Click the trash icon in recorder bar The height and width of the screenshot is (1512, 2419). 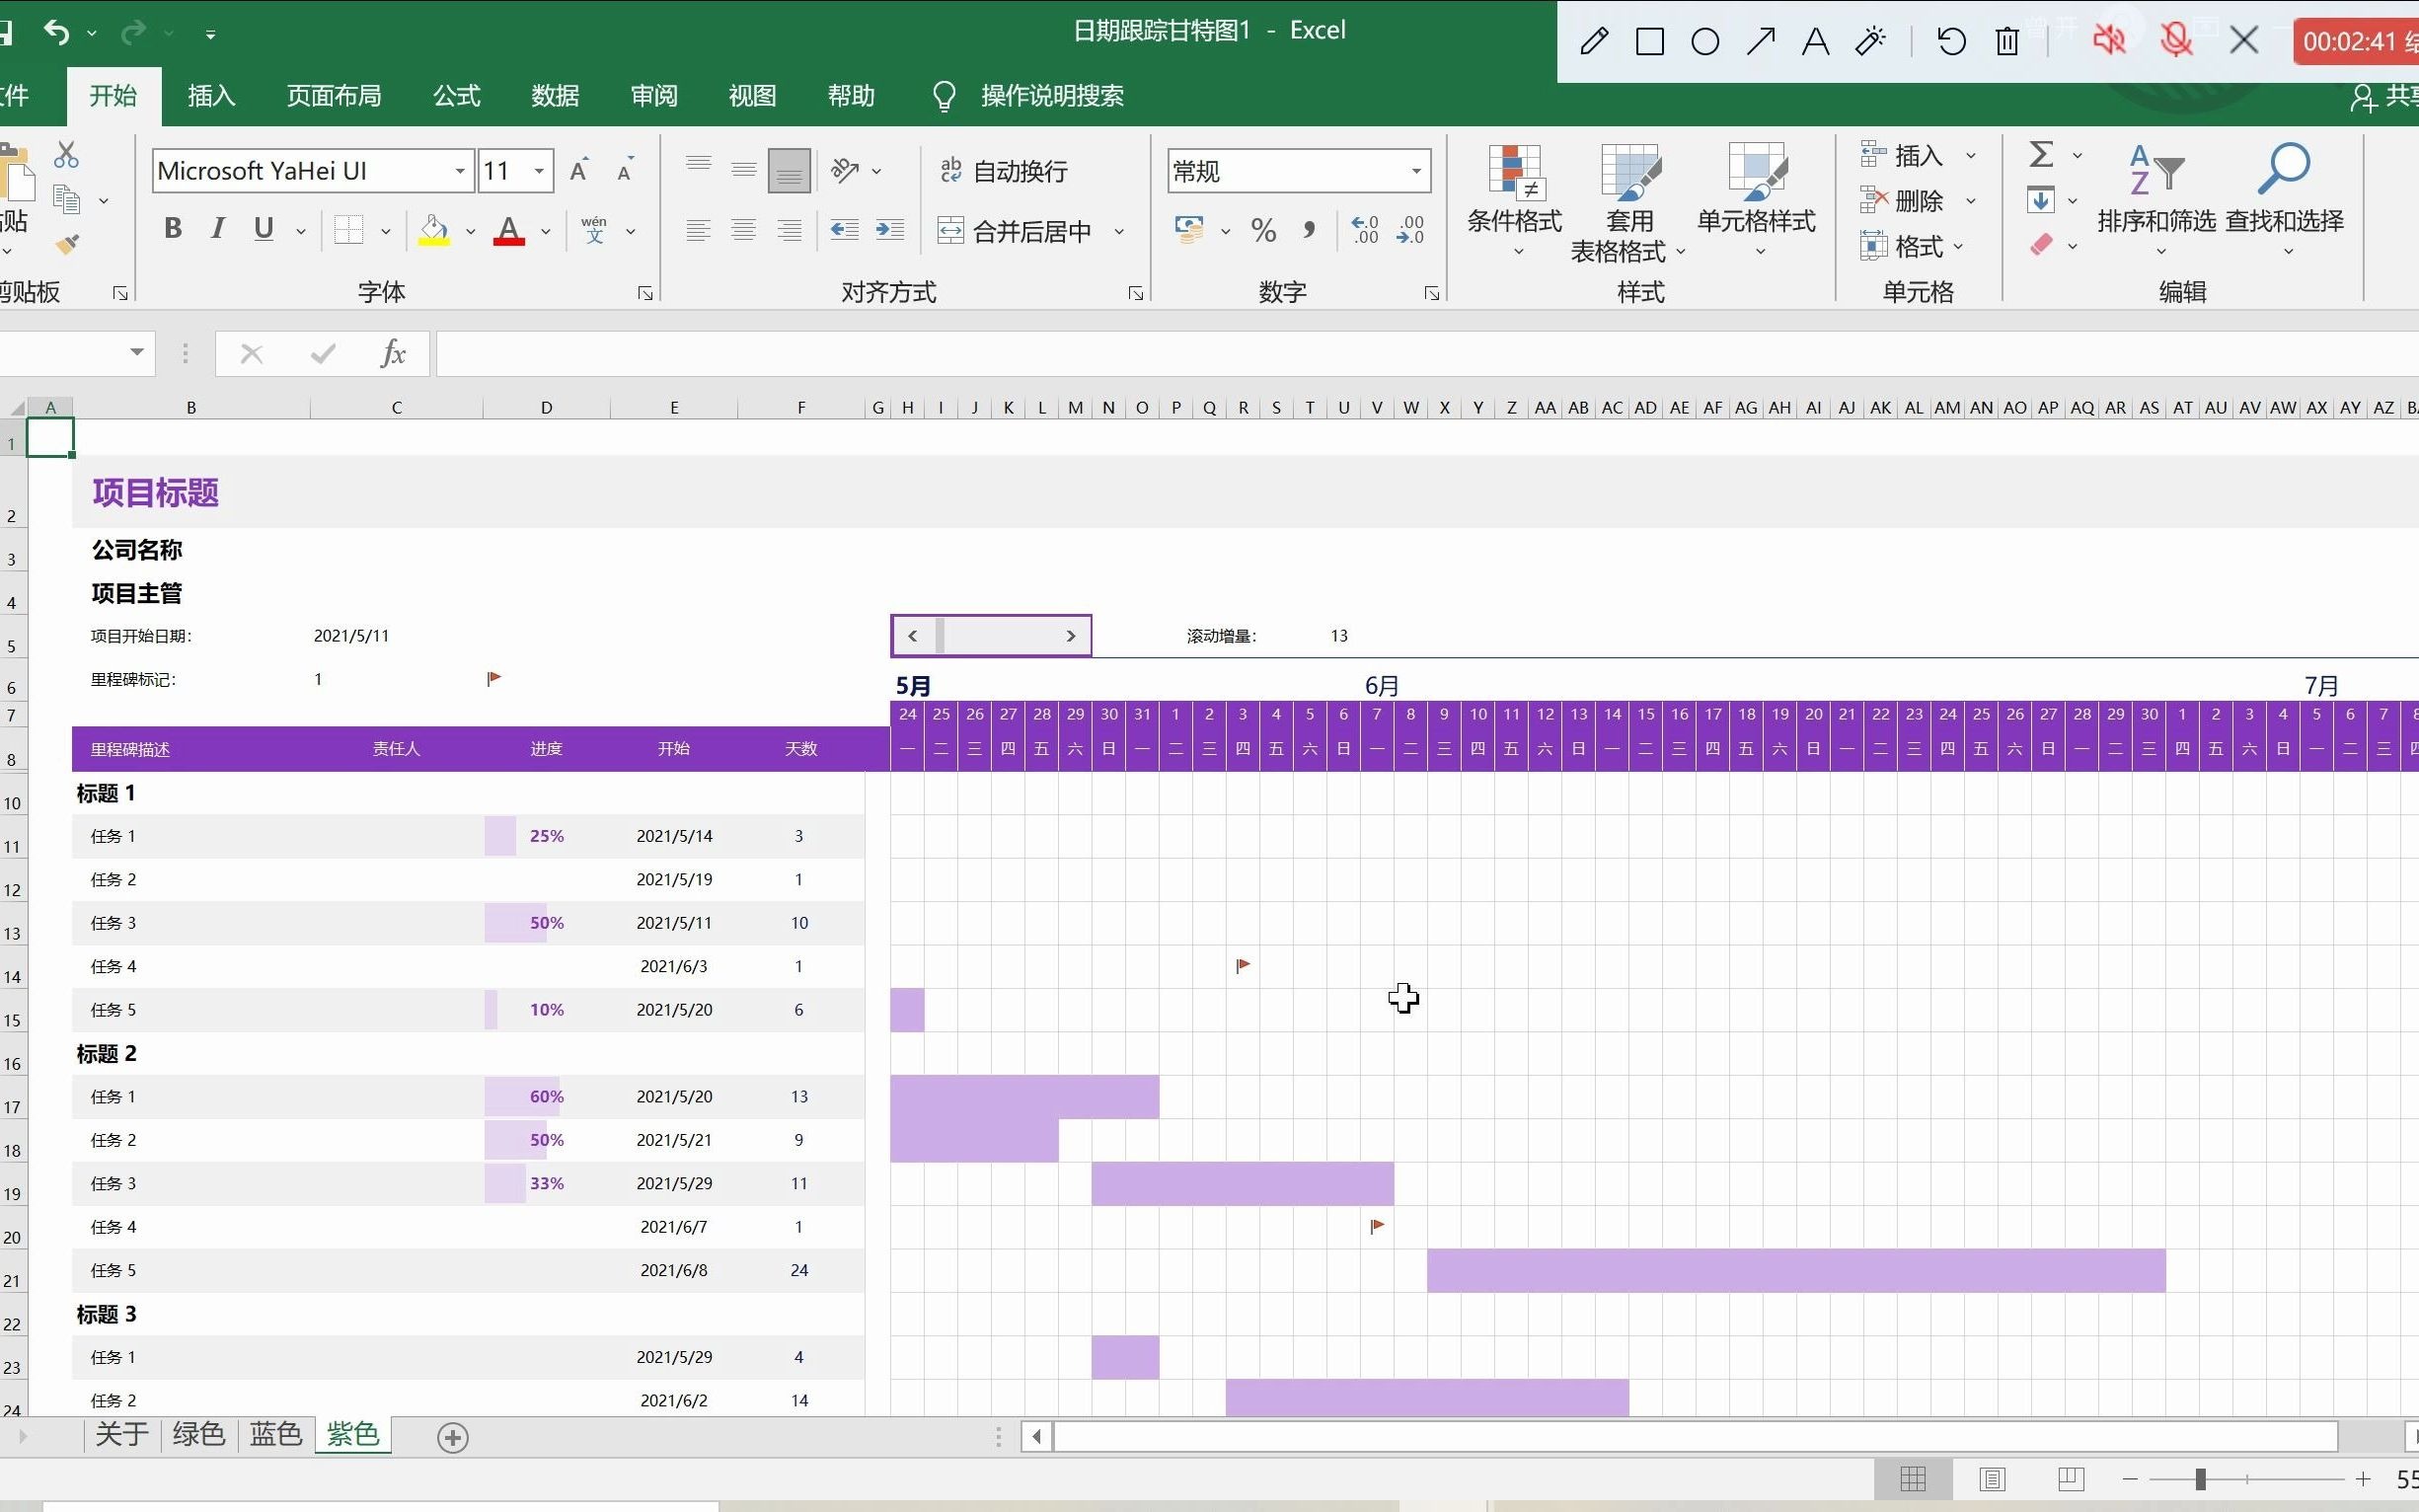(x=2007, y=42)
